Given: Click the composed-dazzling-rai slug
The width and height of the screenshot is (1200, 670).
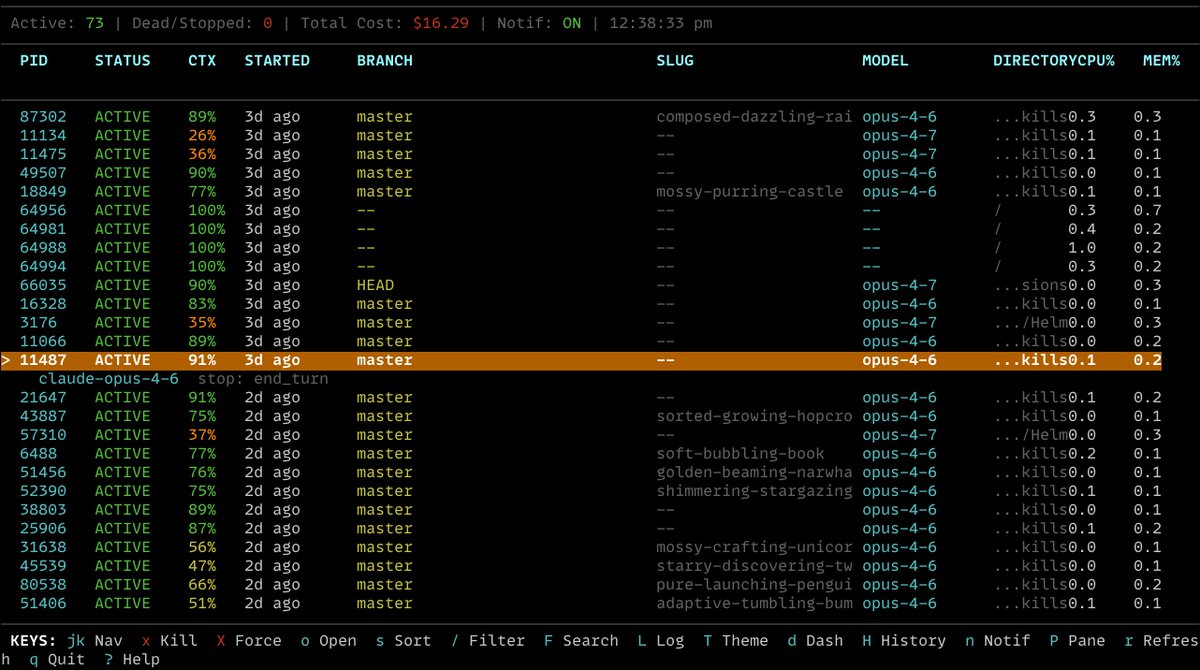Looking at the screenshot, I should (x=754, y=117).
